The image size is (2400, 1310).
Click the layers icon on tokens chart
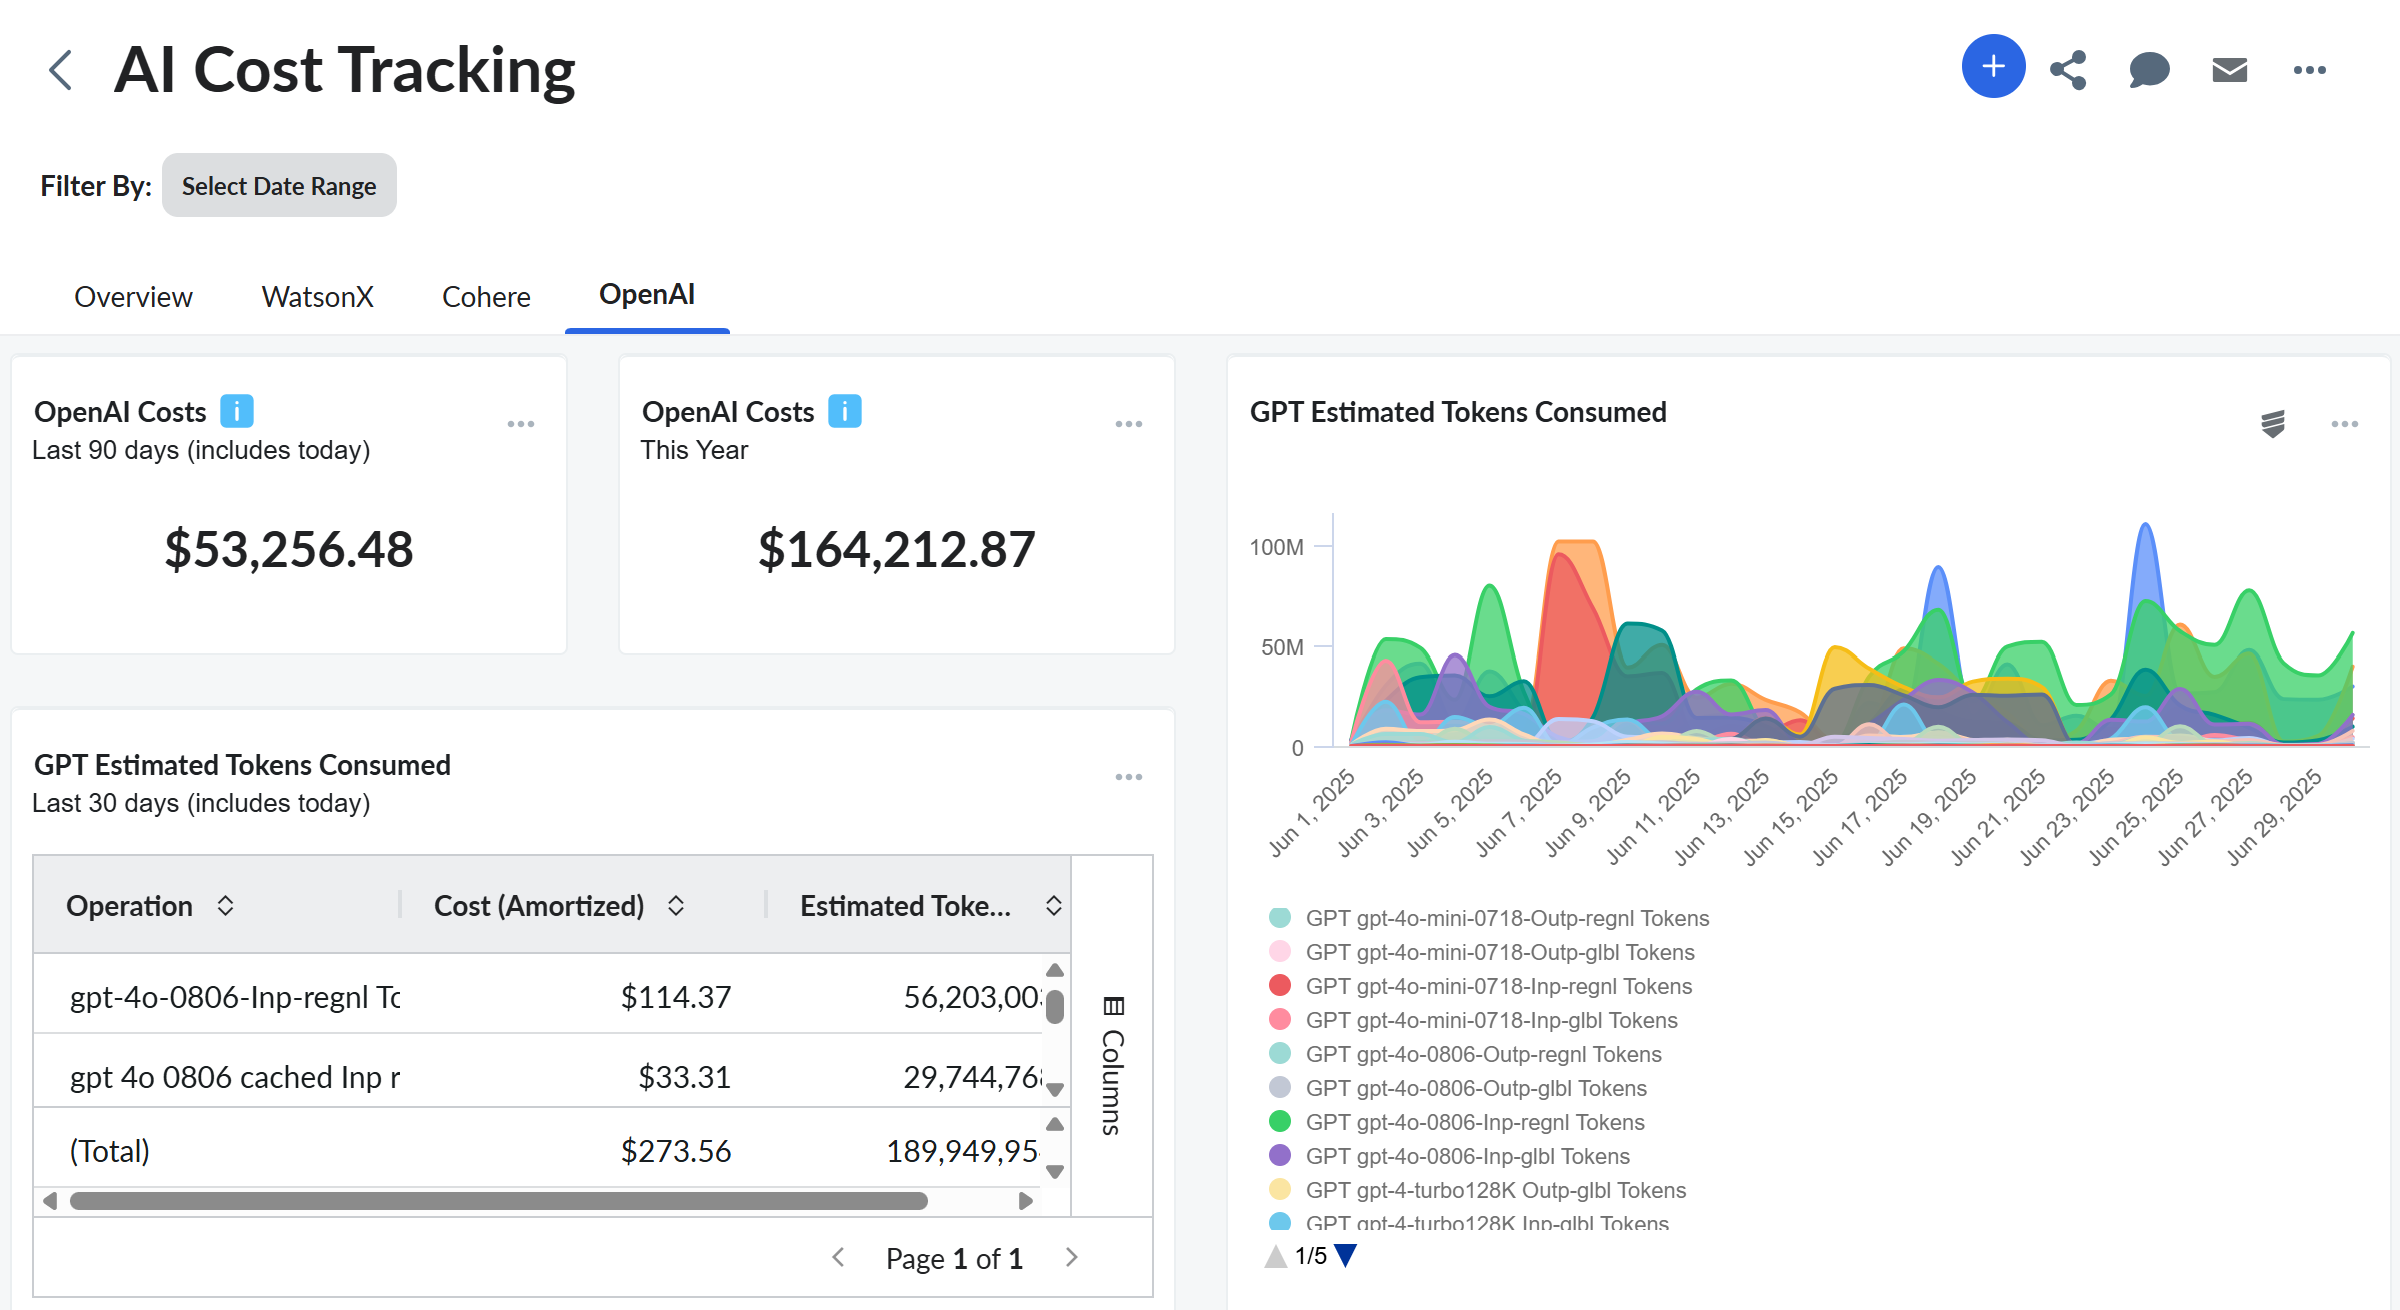coord(2272,424)
